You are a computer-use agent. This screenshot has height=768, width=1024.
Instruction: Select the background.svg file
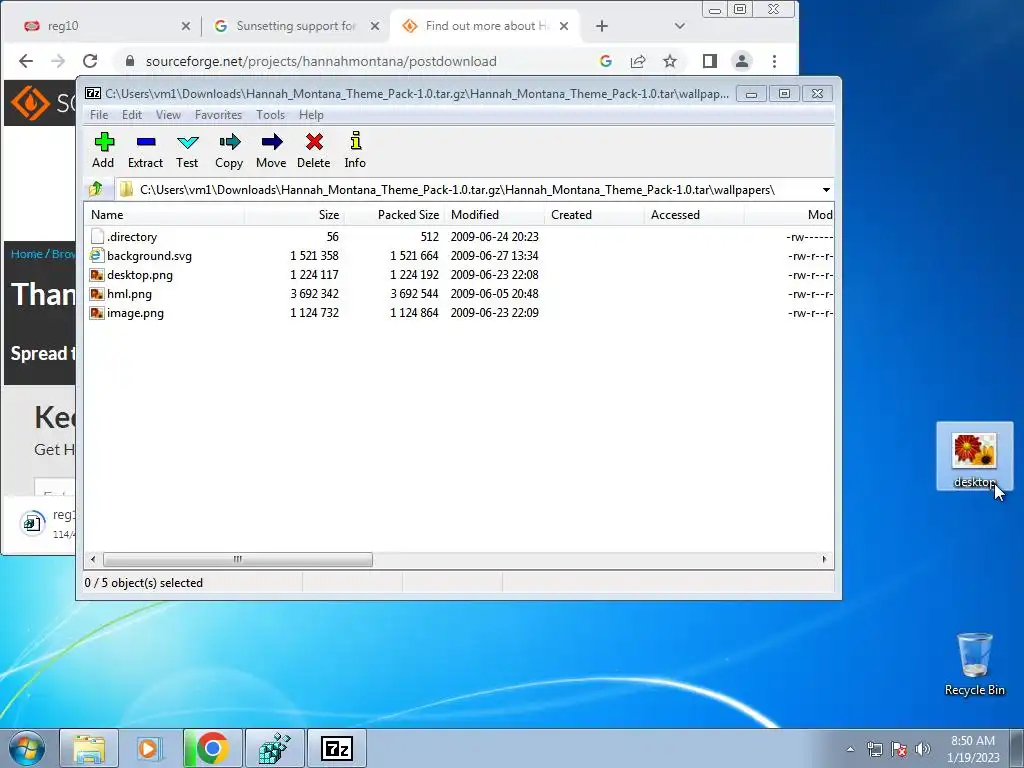point(459,256)
